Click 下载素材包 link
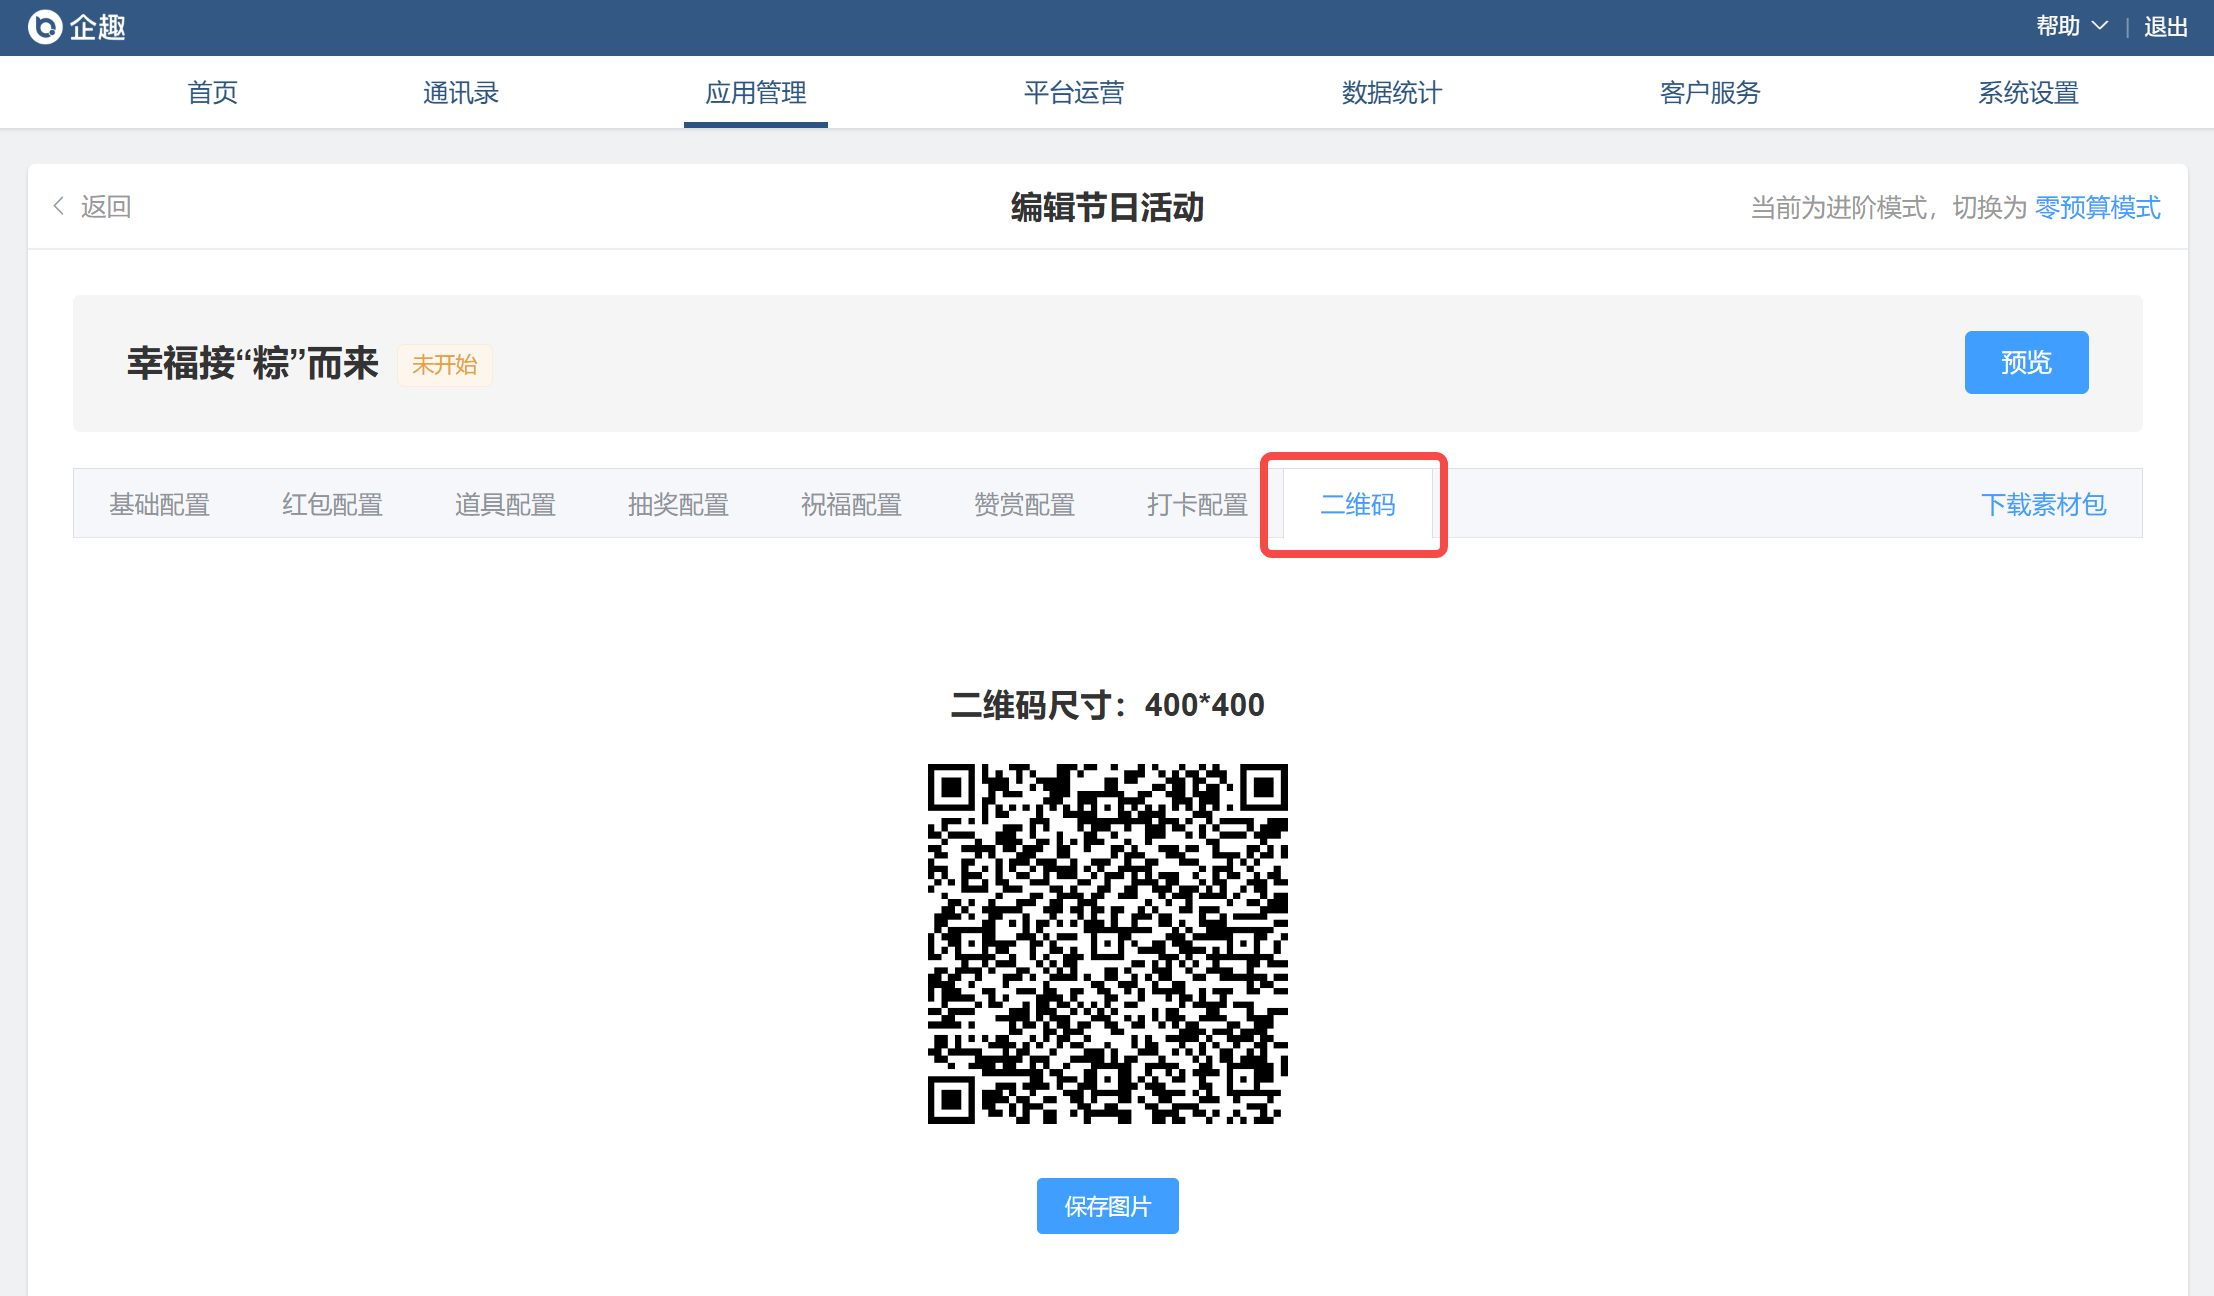 (x=2043, y=504)
